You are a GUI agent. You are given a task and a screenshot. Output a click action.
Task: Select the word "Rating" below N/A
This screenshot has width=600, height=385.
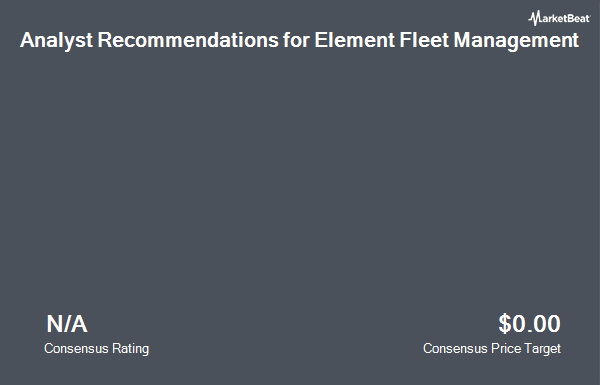tap(130, 349)
